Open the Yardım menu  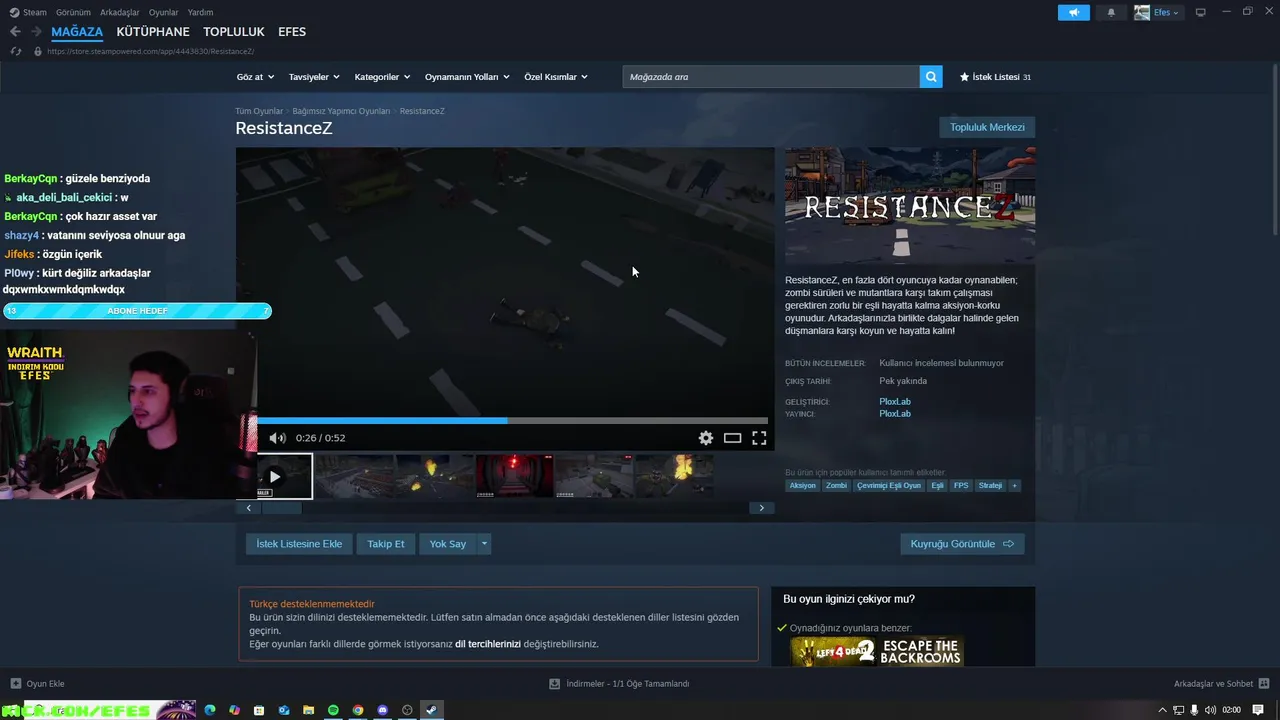[x=200, y=12]
